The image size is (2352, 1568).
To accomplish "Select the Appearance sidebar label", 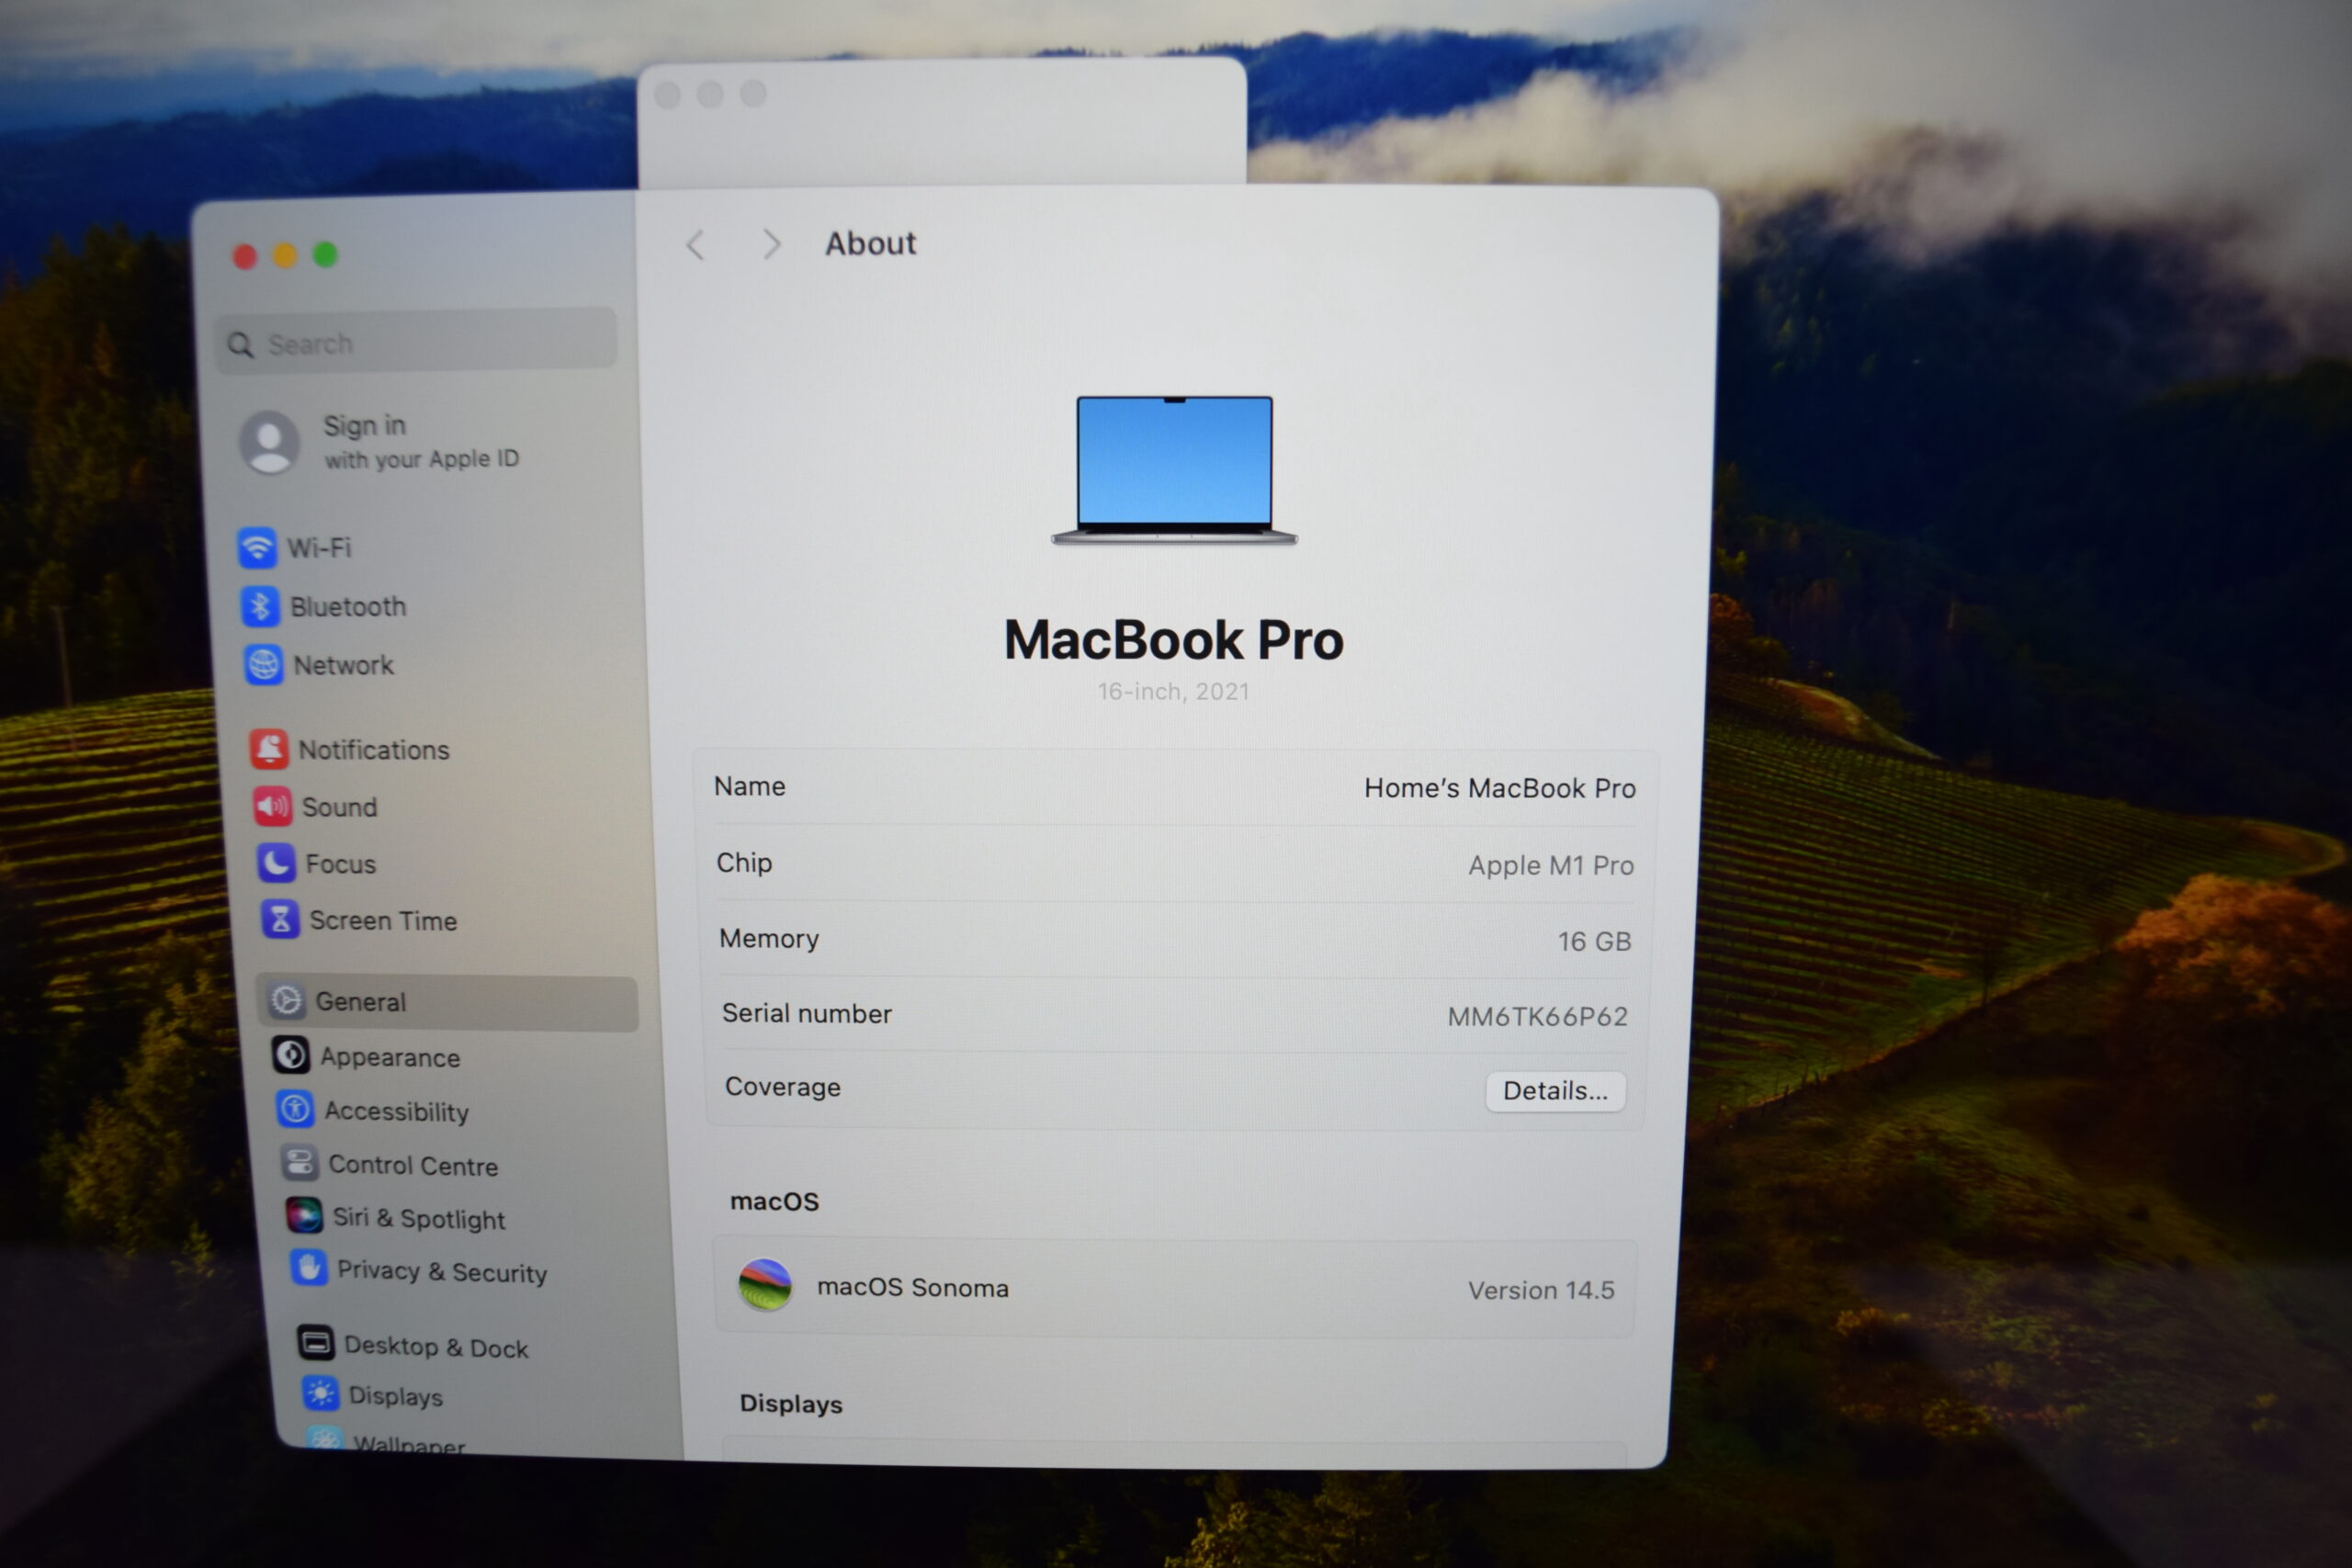I will pyautogui.click(x=390, y=1057).
